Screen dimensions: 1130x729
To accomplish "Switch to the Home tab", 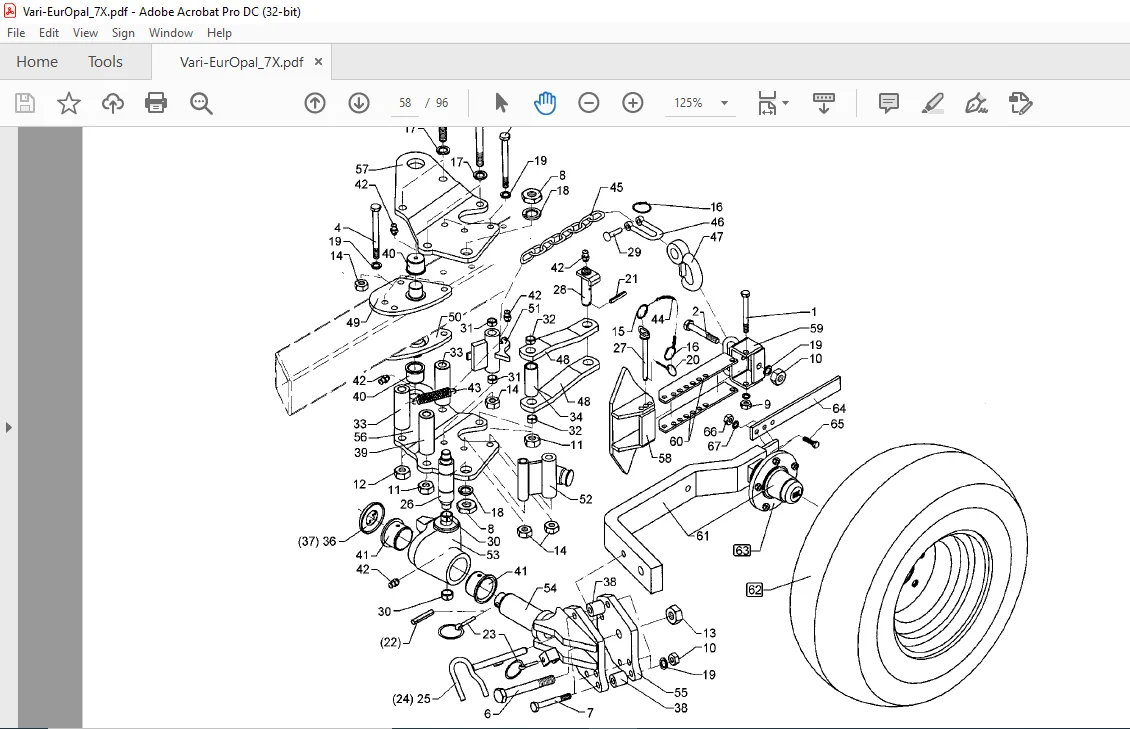I will (37, 62).
